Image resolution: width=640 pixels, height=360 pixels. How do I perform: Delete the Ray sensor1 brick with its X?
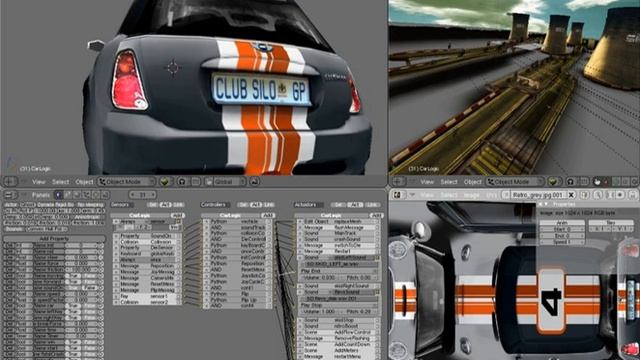coord(116,296)
